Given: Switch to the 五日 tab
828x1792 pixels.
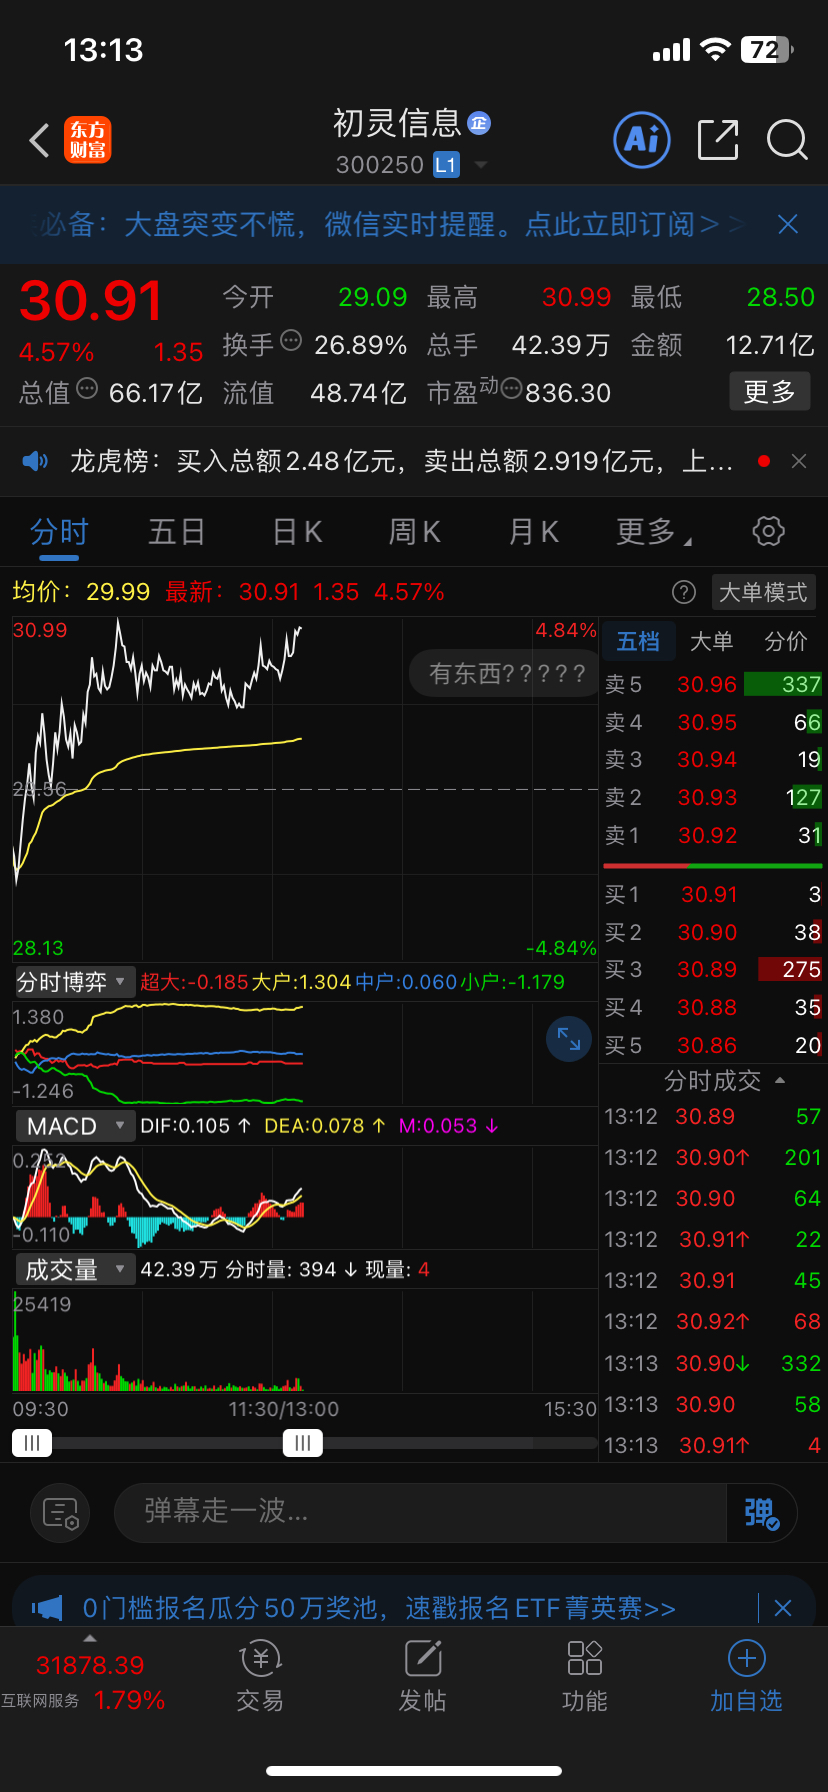Looking at the screenshot, I should pyautogui.click(x=176, y=531).
